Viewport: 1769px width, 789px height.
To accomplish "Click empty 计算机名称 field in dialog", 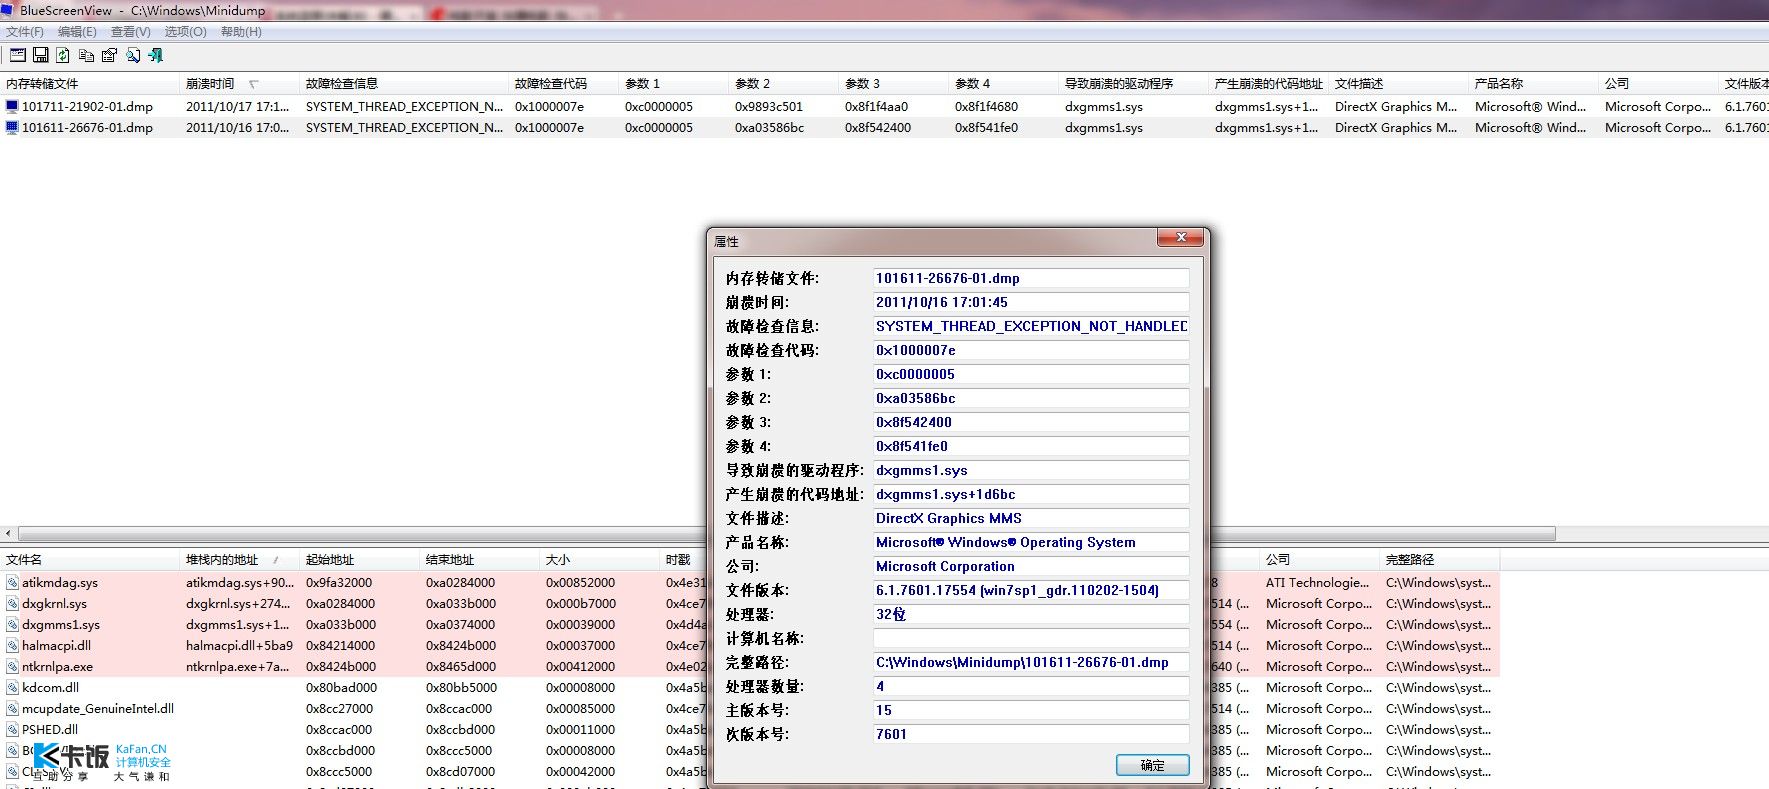I will click(1031, 638).
